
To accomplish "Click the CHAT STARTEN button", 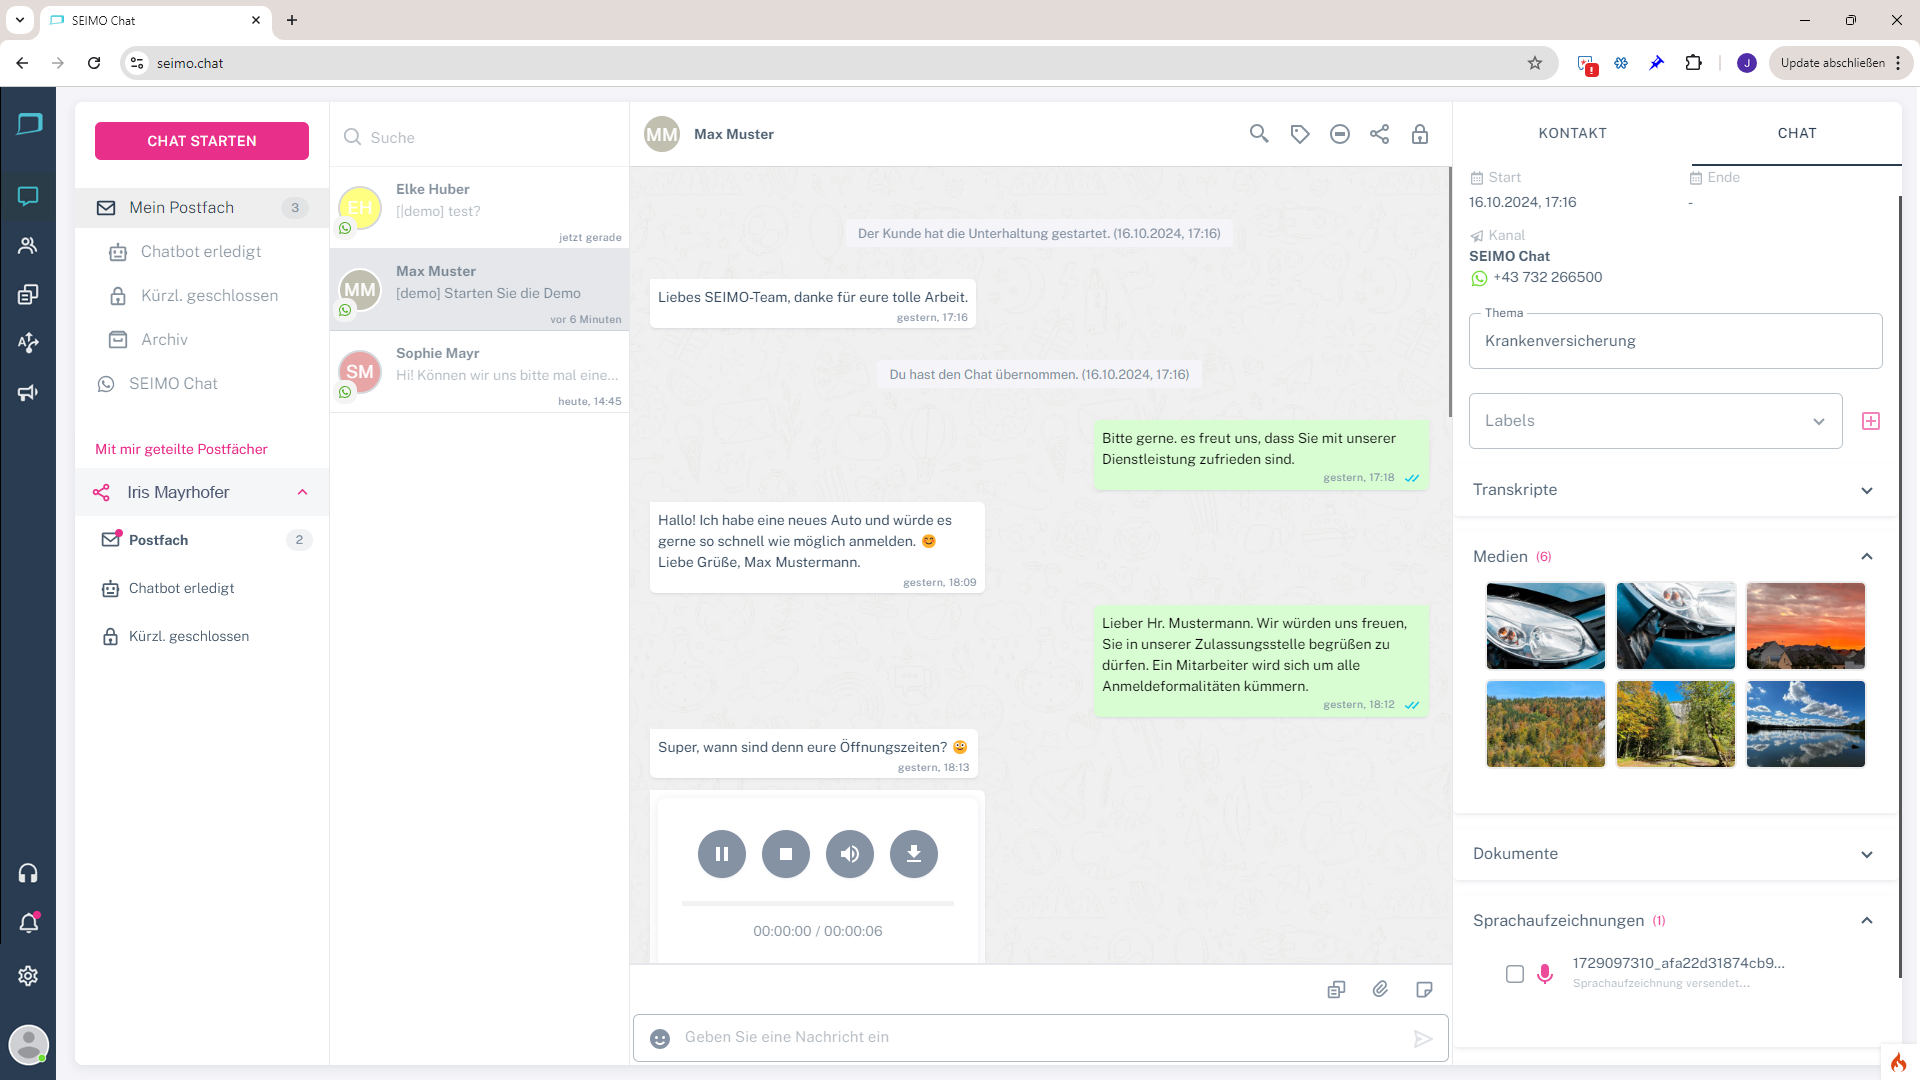I will [x=202, y=141].
